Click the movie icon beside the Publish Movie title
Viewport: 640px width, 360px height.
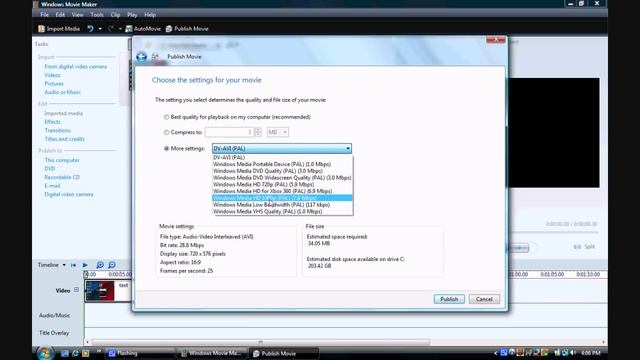pyautogui.click(x=155, y=57)
